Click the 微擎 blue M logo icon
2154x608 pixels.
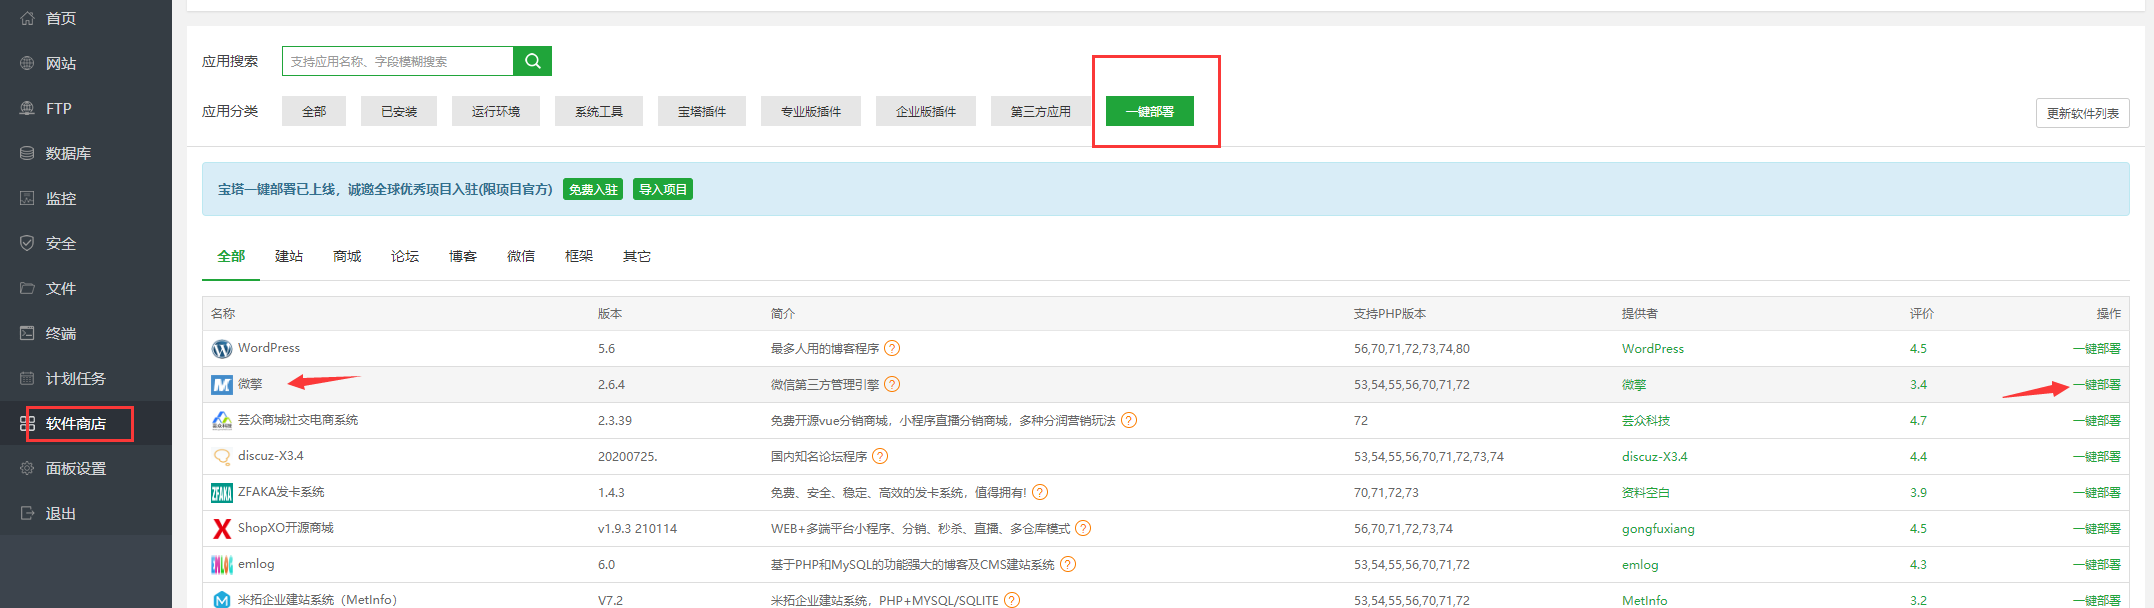[x=222, y=385]
